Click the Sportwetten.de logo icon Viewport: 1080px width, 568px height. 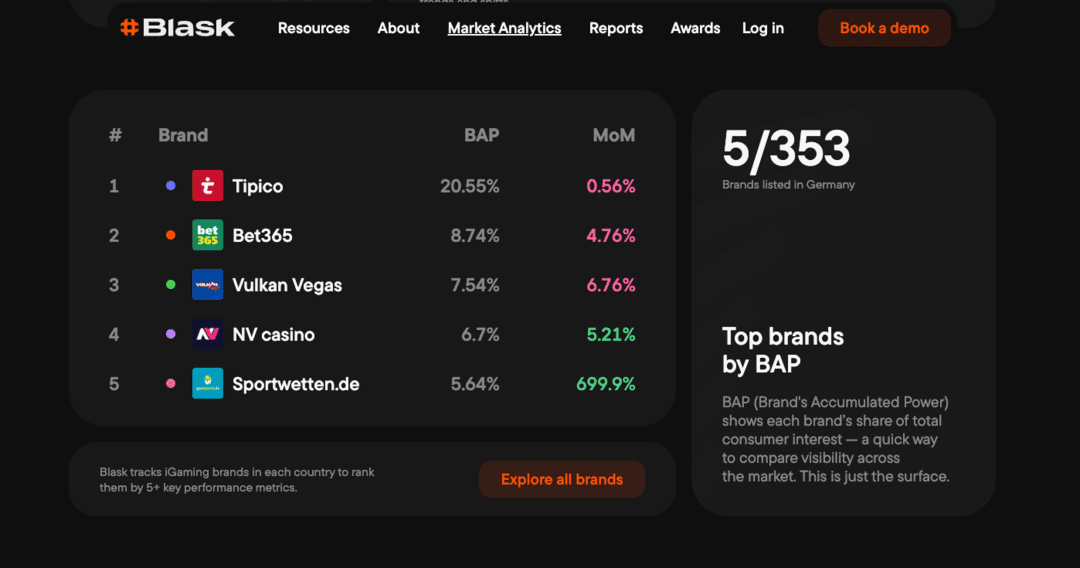click(x=207, y=383)
